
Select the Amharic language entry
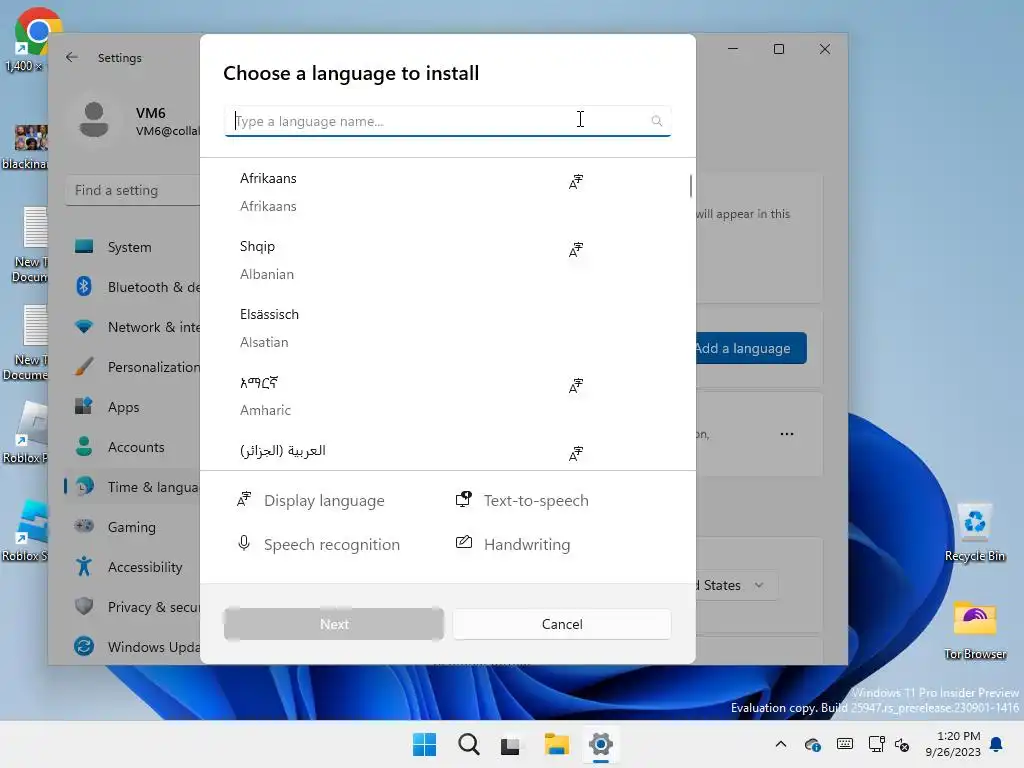[x=447, y=396]
